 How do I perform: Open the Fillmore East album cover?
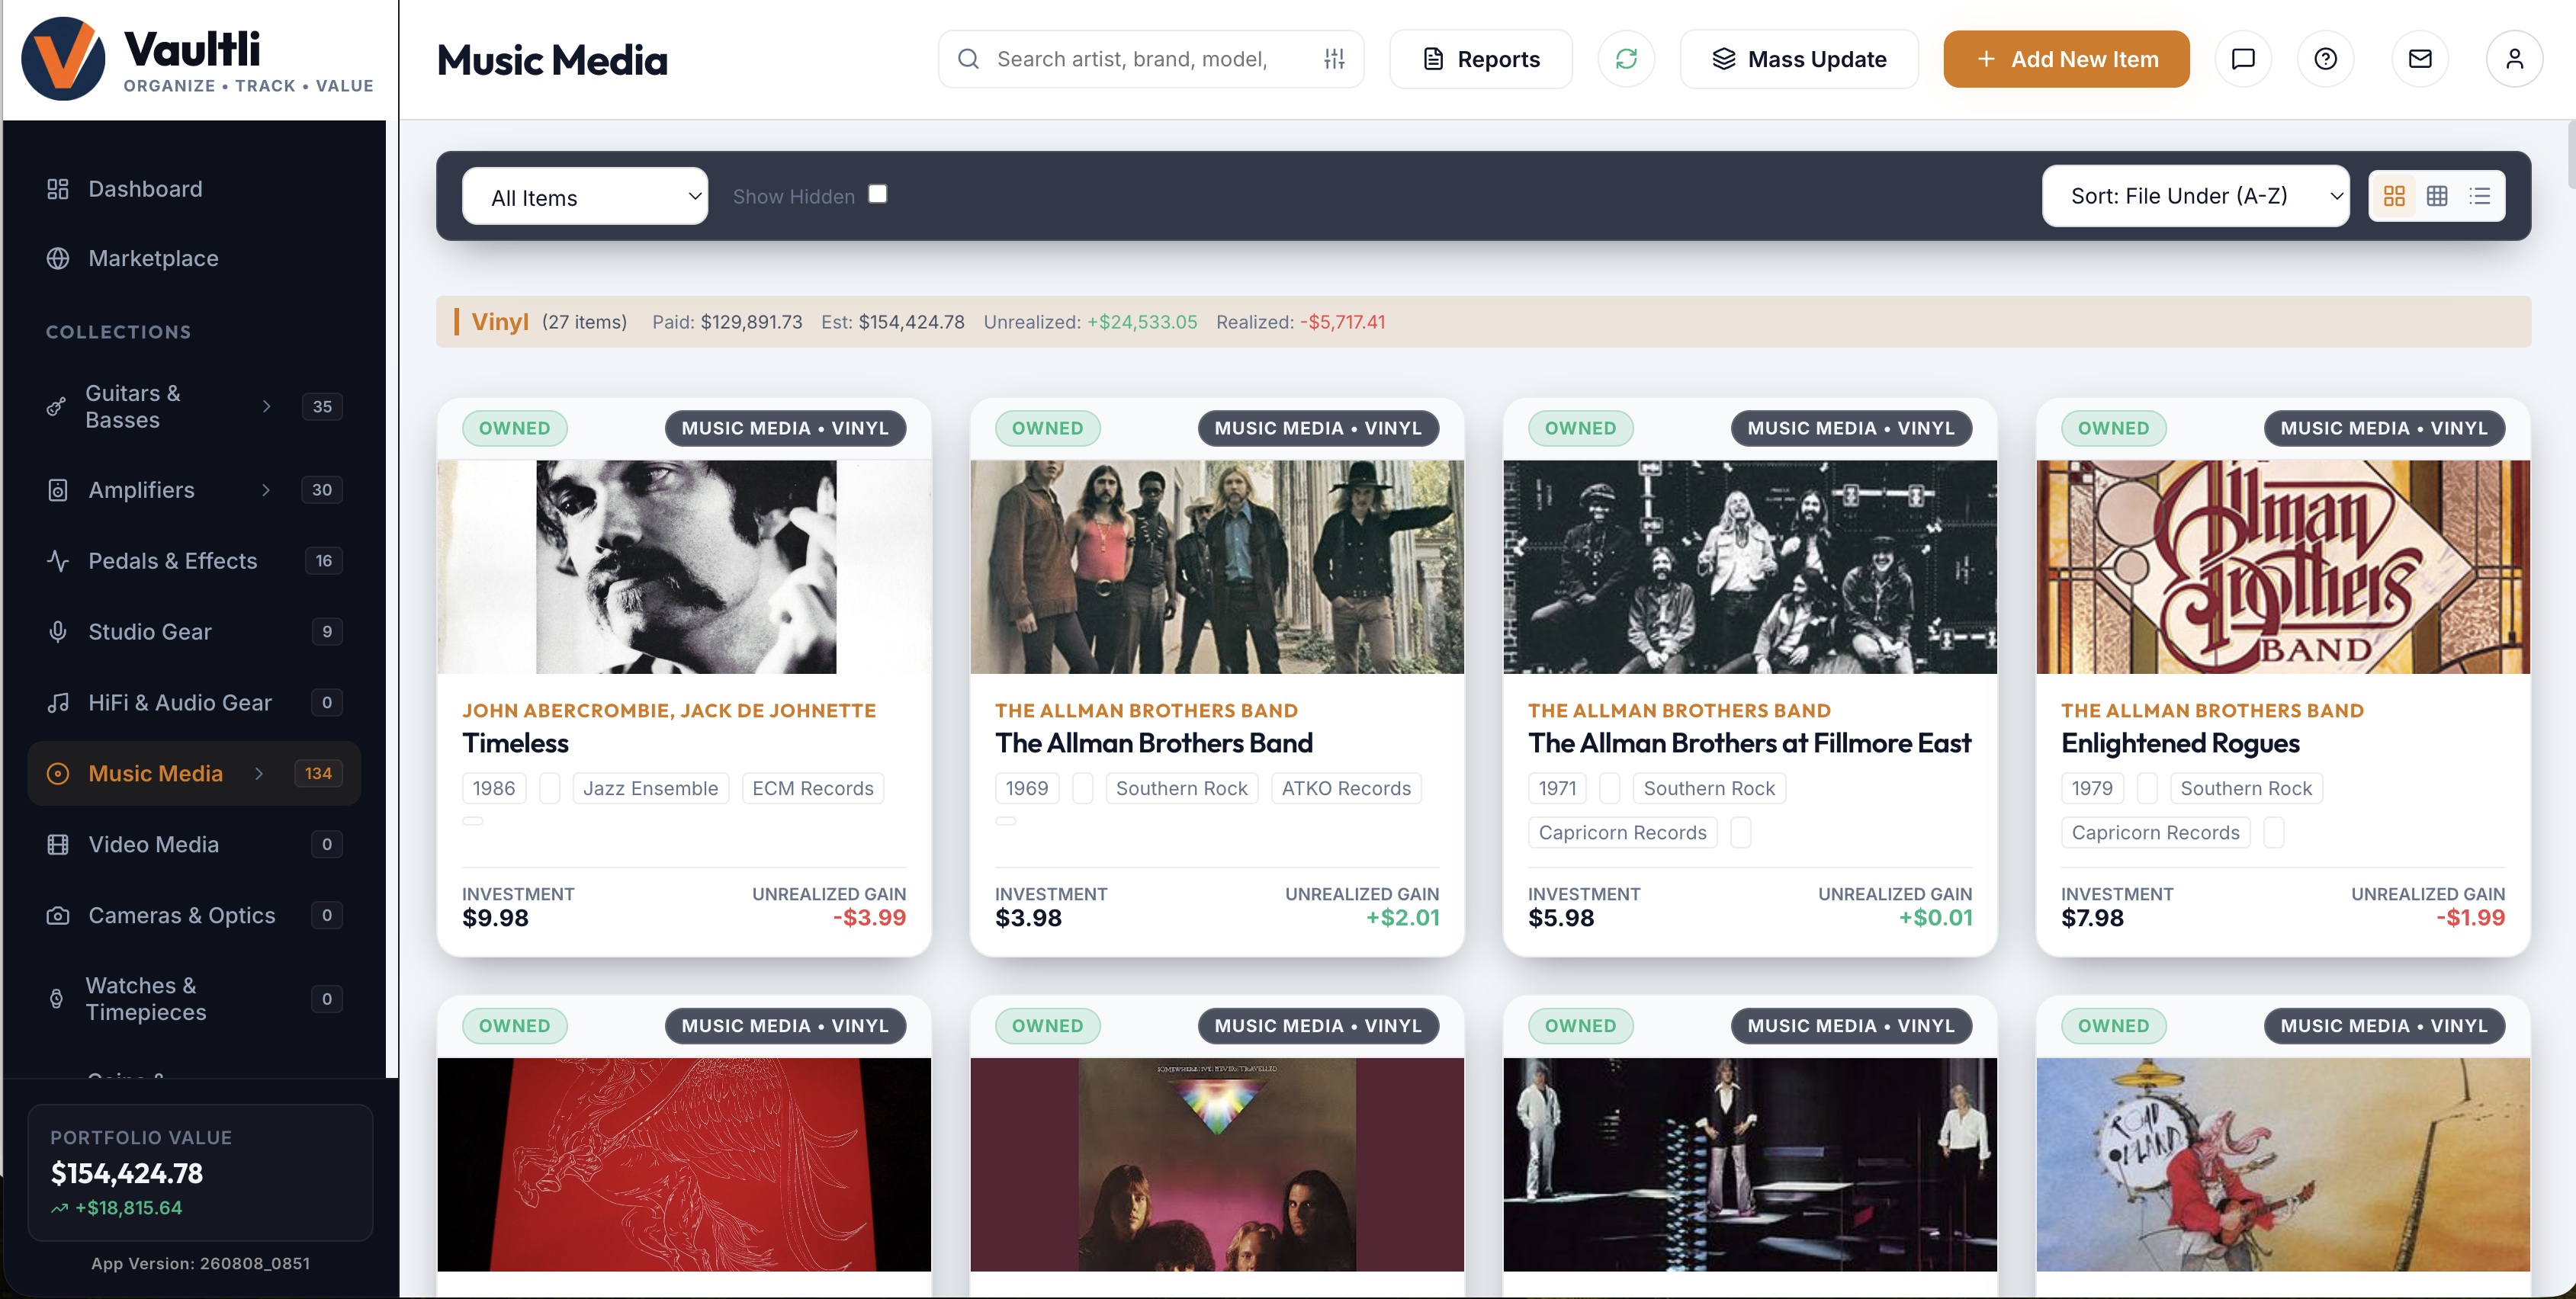[x=1750, y=567]
